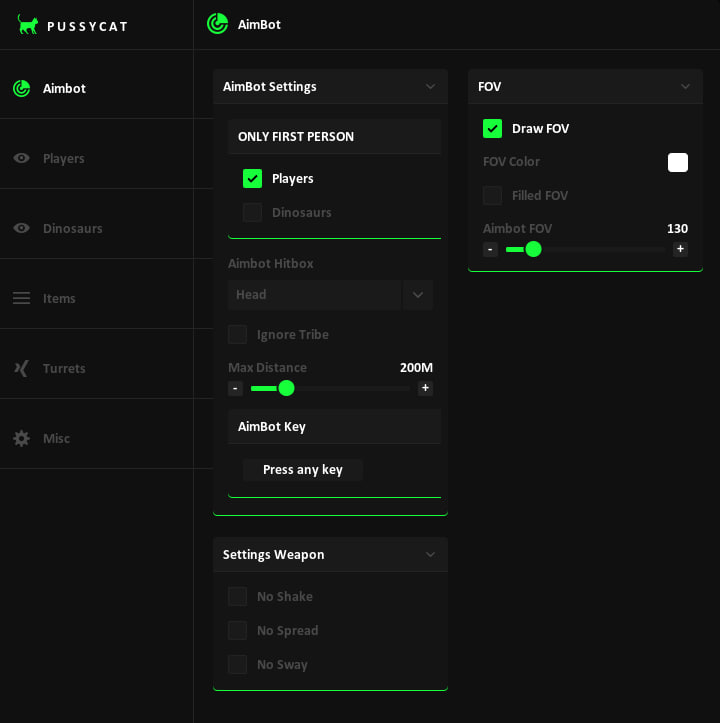
Task: Collapse the AimBot Settings panel chevron
Action: [430, 87]
